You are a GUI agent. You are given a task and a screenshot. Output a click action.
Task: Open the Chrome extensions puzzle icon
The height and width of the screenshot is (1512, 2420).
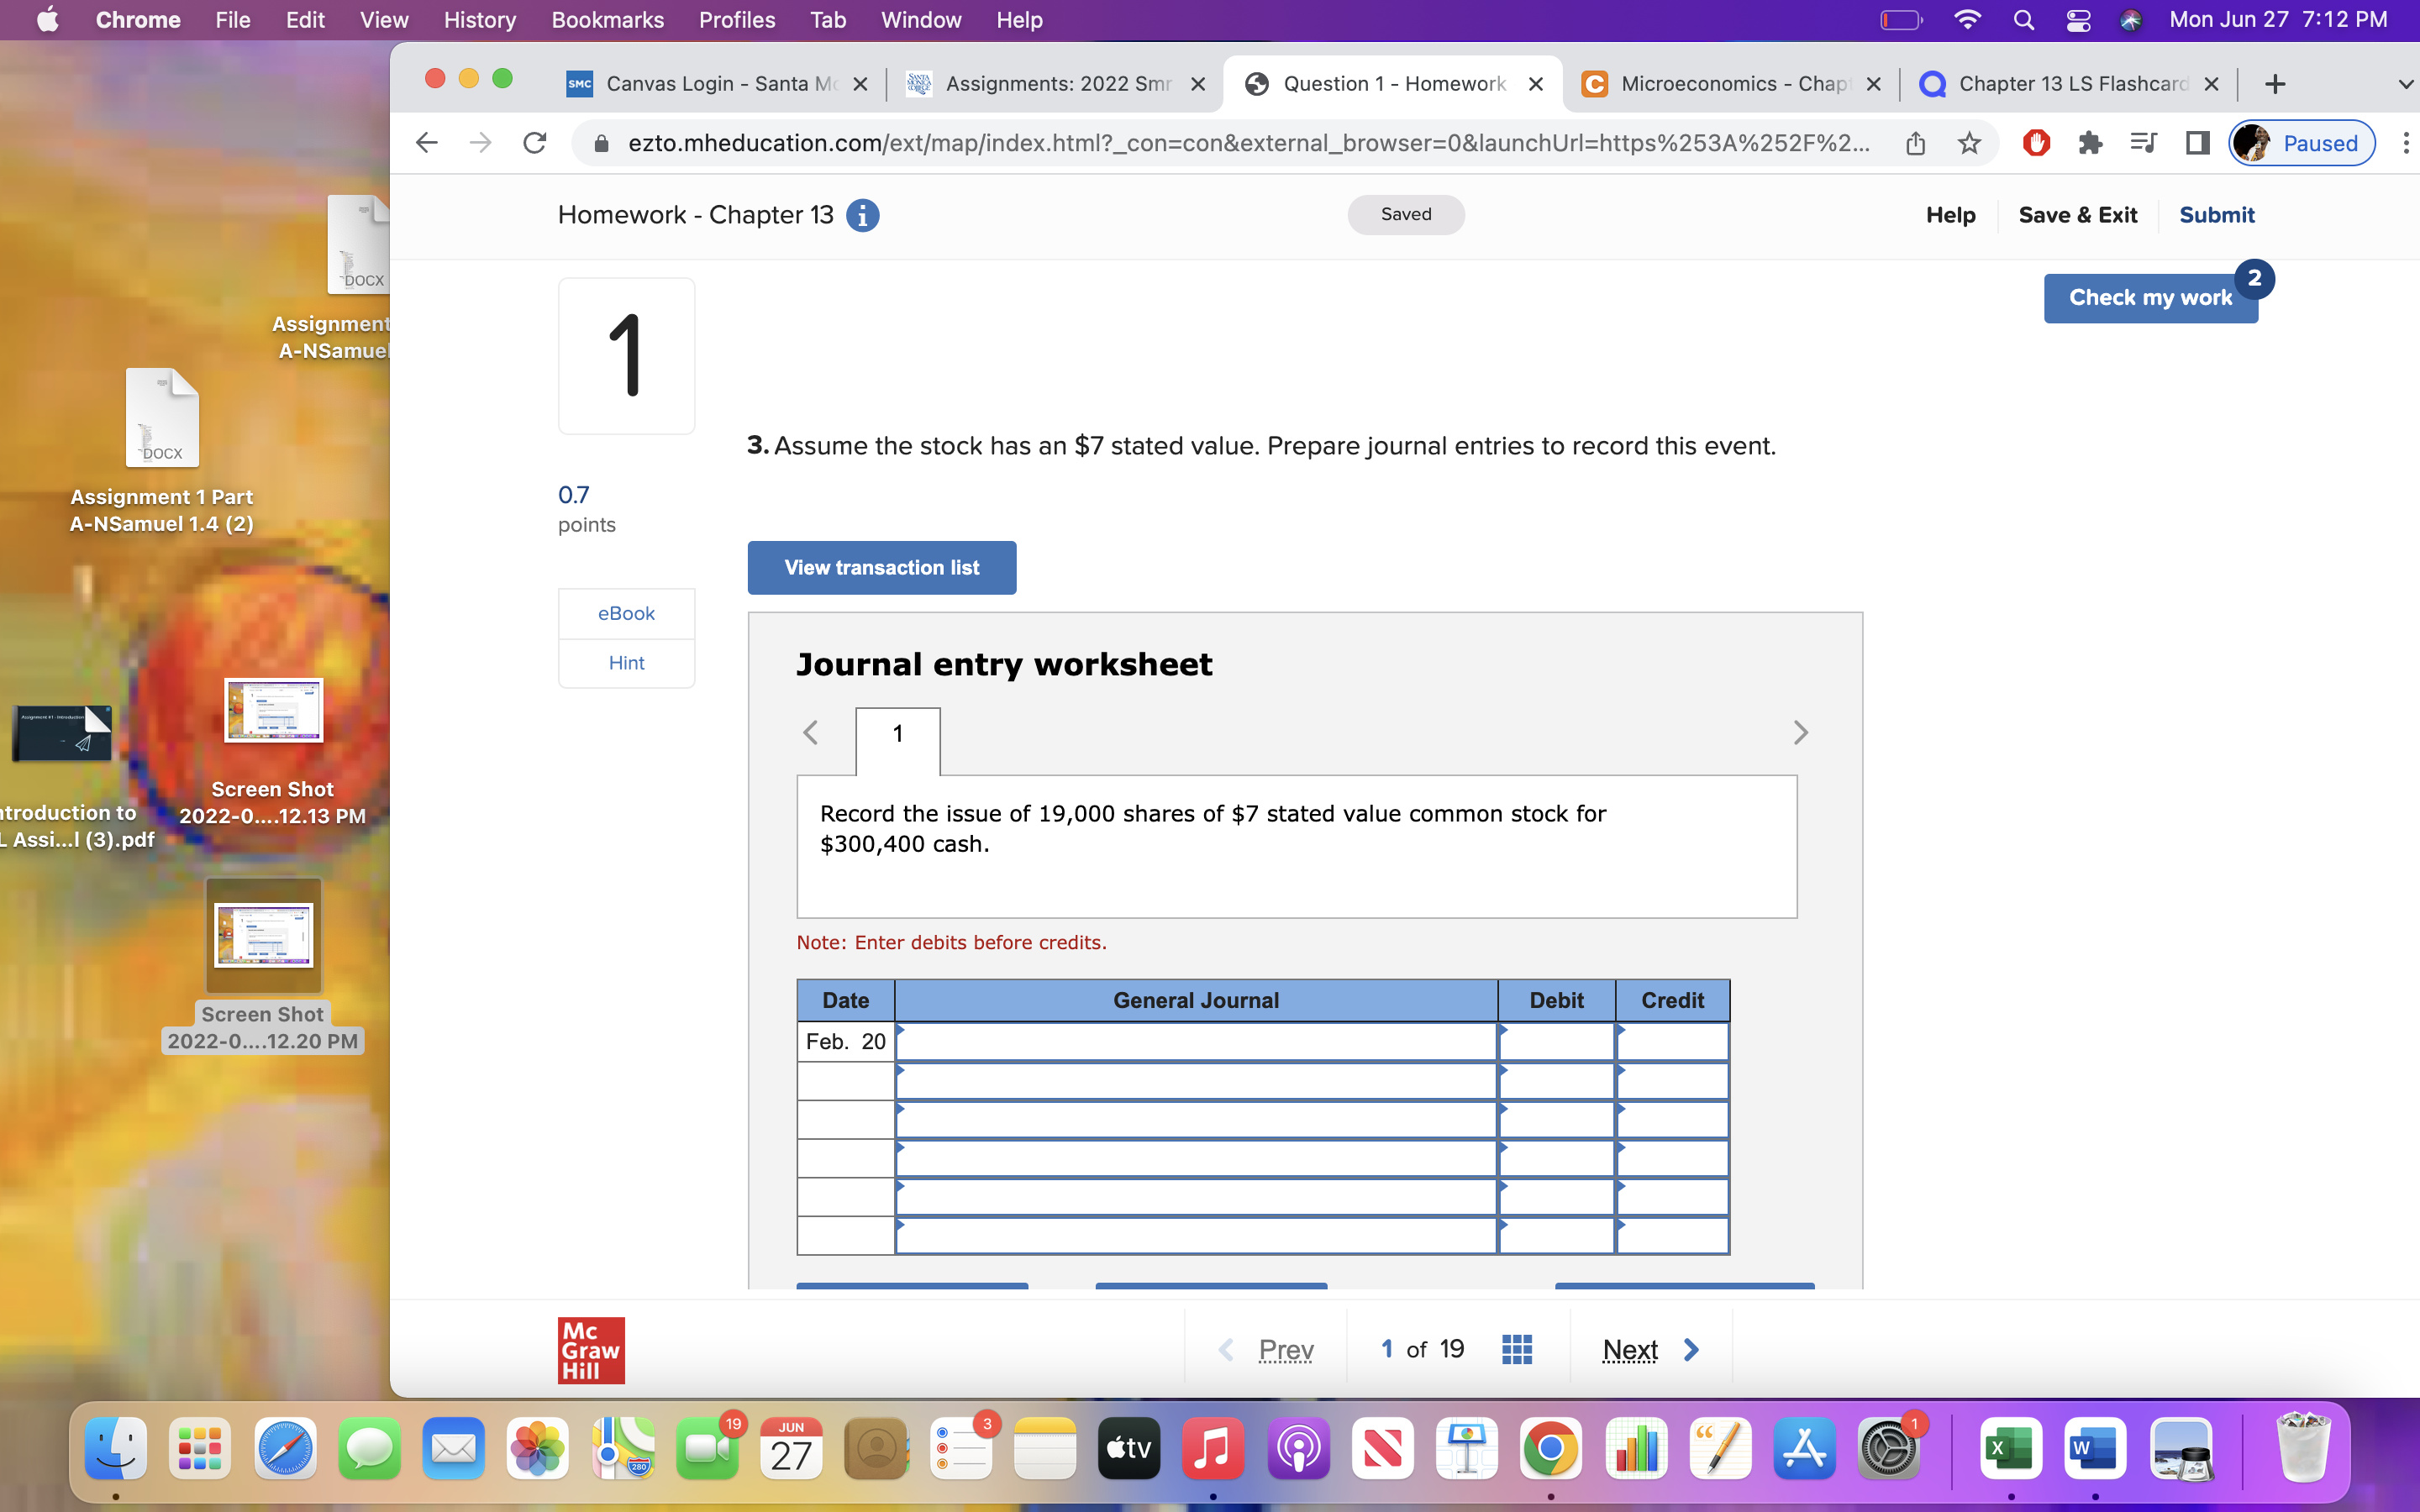click(x=2090, y=143)
